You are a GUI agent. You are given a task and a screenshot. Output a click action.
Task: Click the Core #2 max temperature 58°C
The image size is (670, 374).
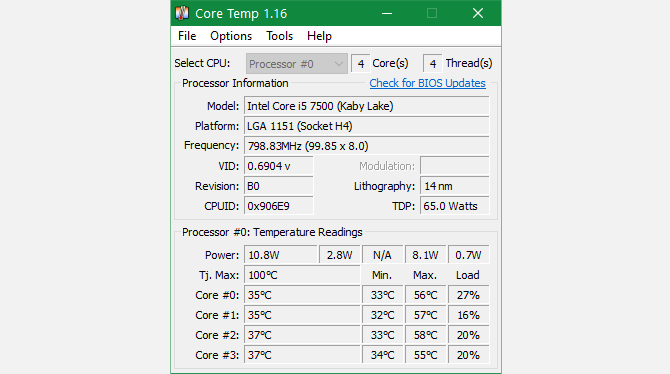tap(425, 335)
